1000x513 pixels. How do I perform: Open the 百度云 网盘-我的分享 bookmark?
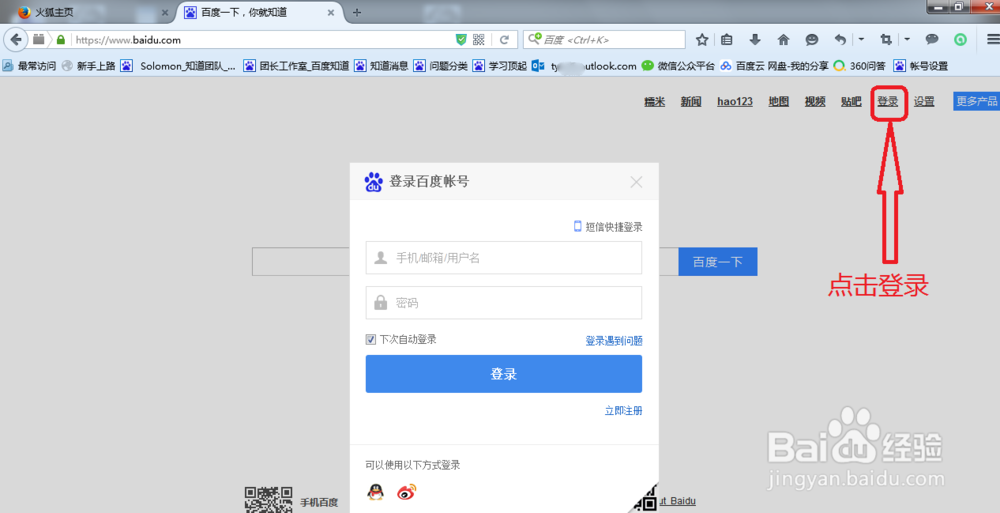click(774, 66)
